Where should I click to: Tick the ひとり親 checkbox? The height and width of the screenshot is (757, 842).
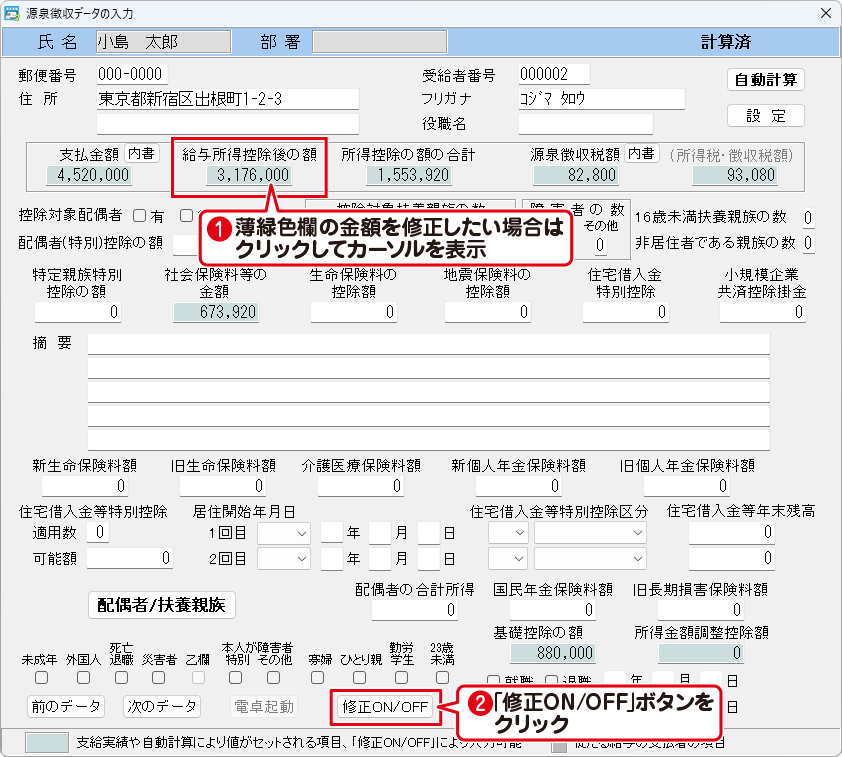click(x=359, y=677)
